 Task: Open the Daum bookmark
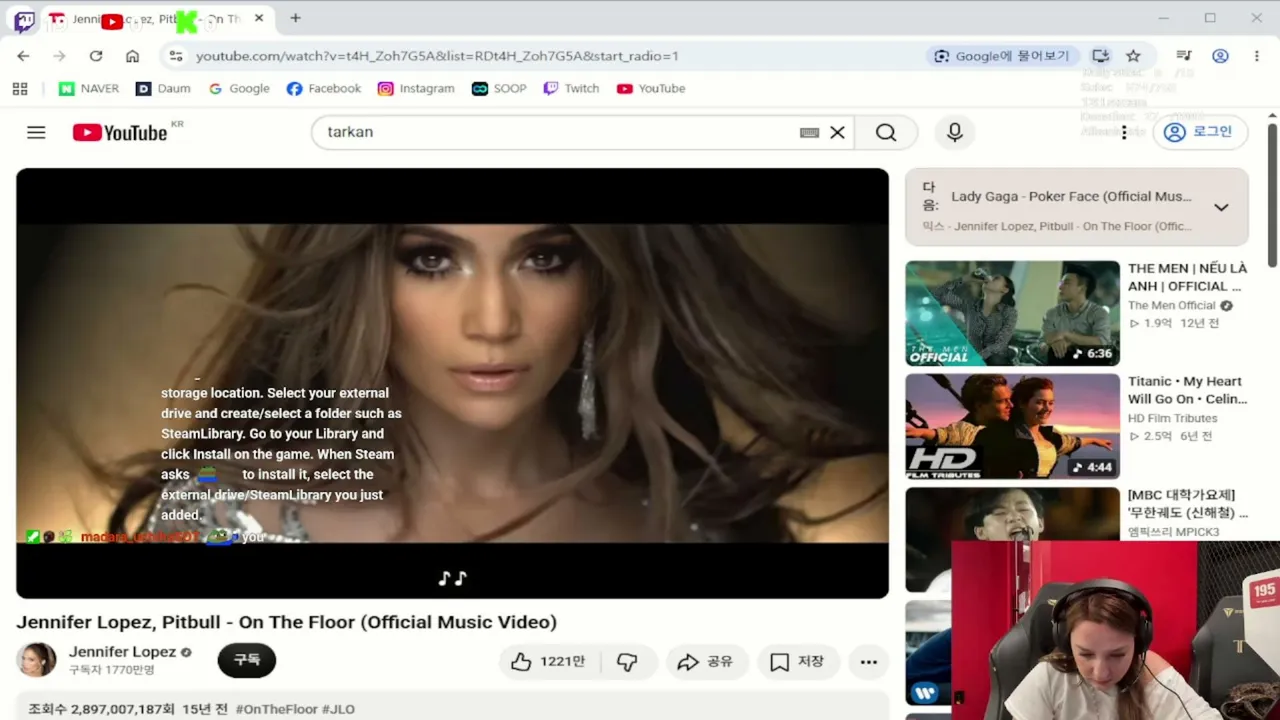click(x=163, y=89)
